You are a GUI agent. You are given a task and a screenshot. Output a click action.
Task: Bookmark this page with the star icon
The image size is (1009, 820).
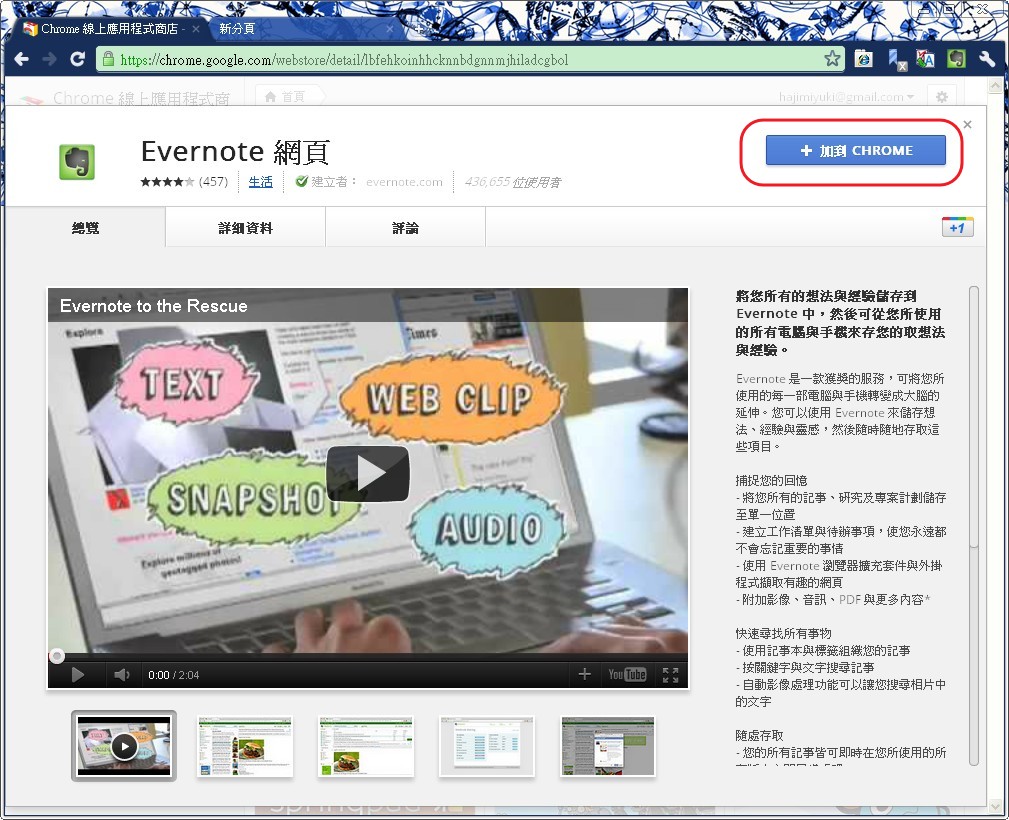832,59
